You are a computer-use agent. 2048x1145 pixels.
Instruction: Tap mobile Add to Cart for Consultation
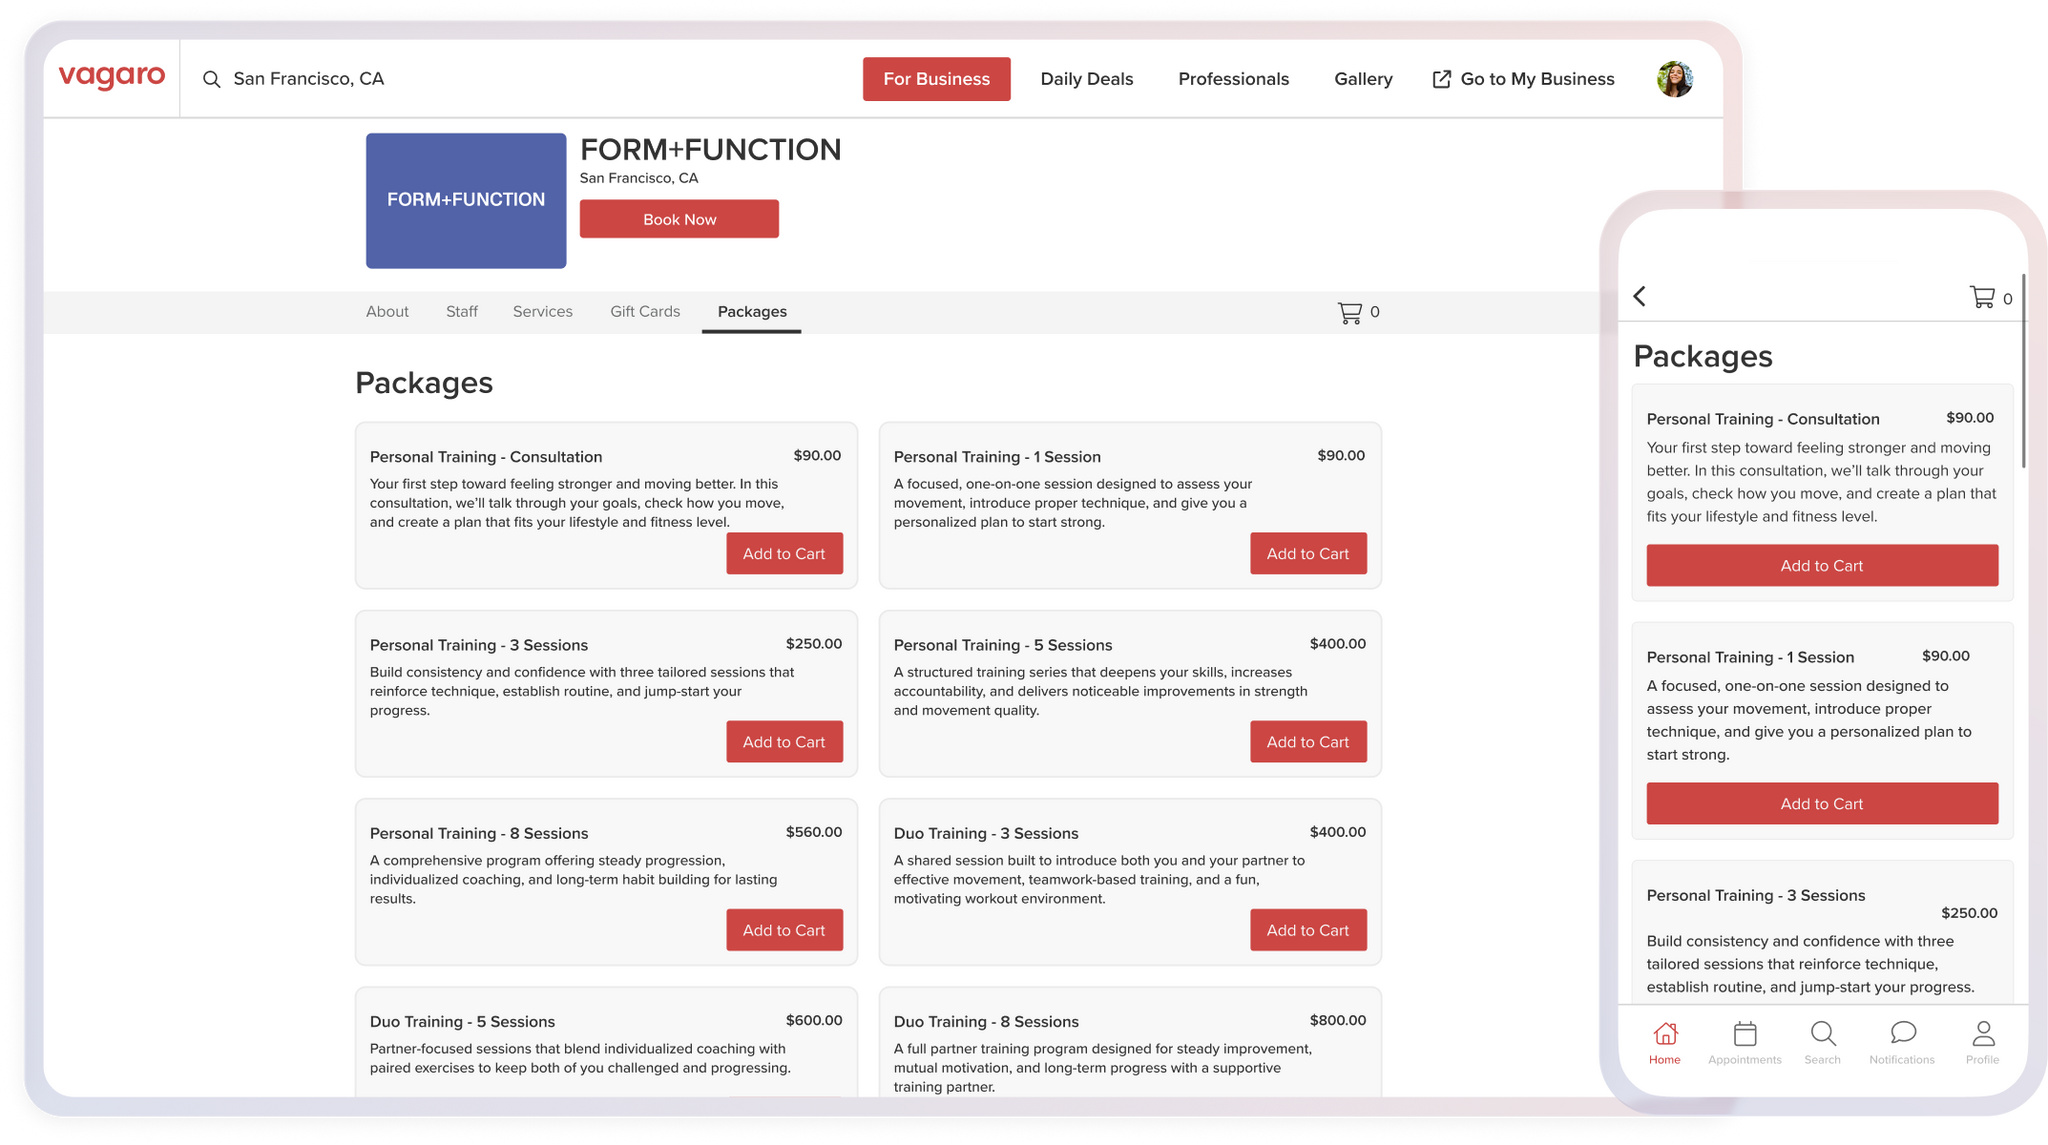tap(1822, 566)
